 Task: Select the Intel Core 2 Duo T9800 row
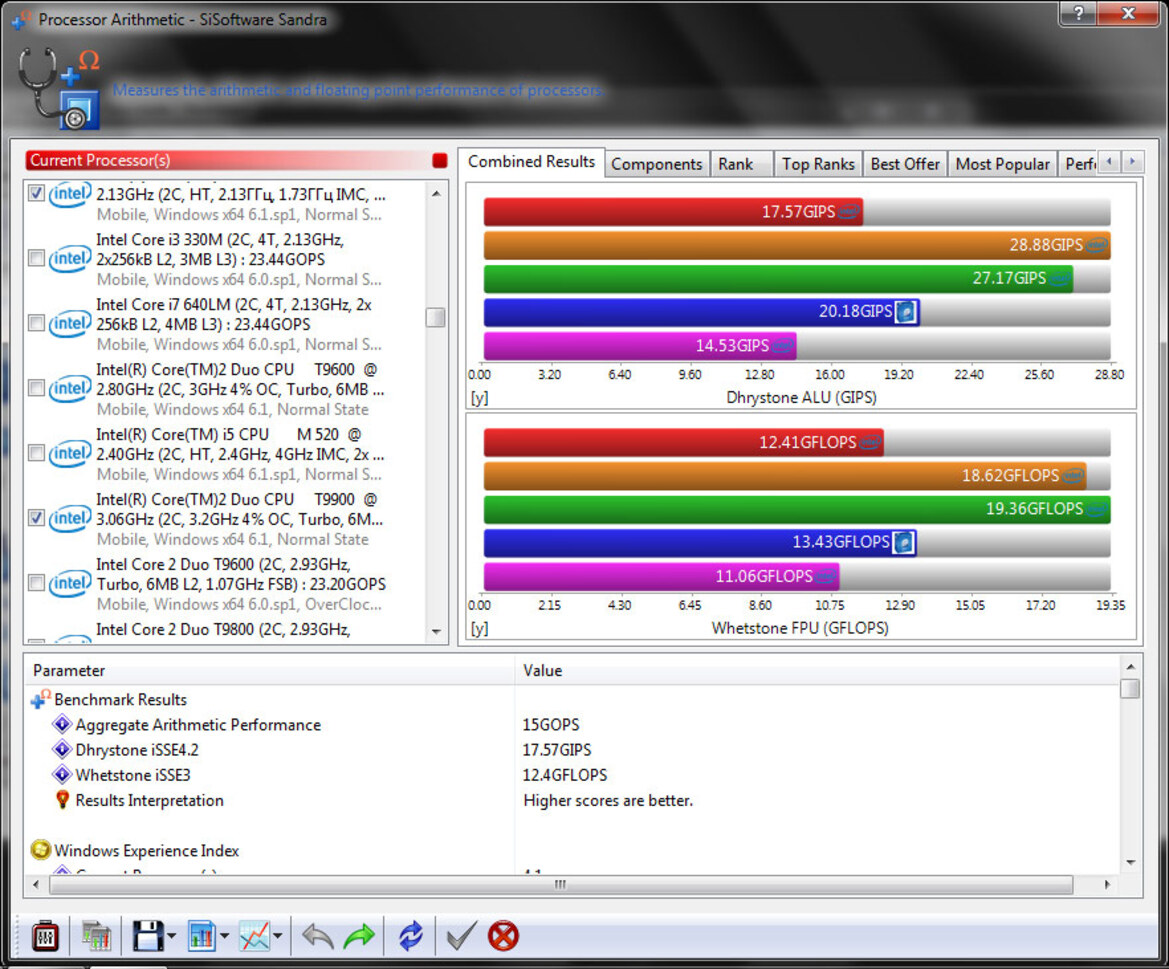click(224, 630)
